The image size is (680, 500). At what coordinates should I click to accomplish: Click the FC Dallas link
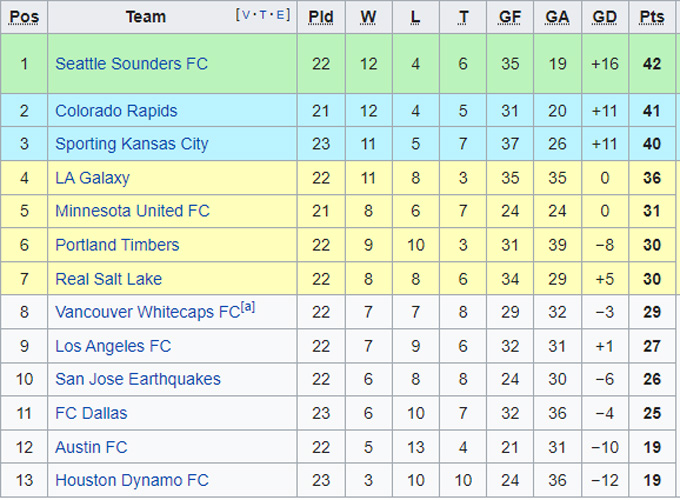(91, 413)
